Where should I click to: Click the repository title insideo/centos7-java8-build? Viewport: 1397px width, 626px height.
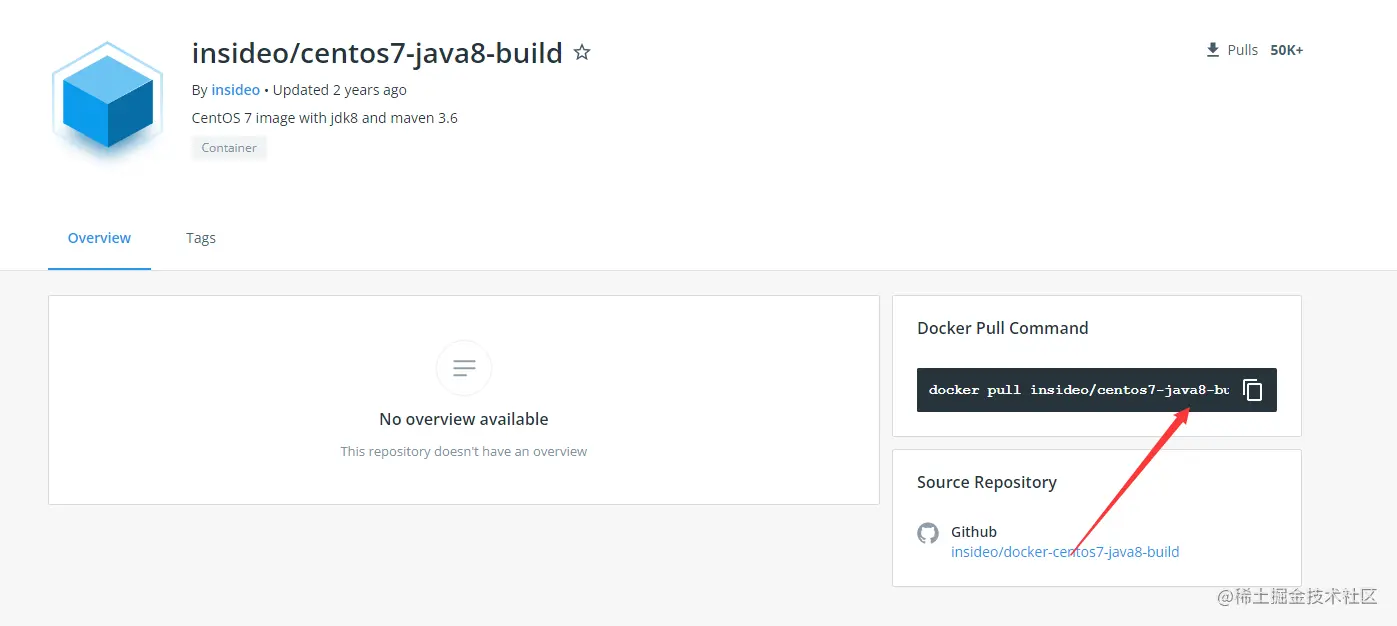click(377, 53)
